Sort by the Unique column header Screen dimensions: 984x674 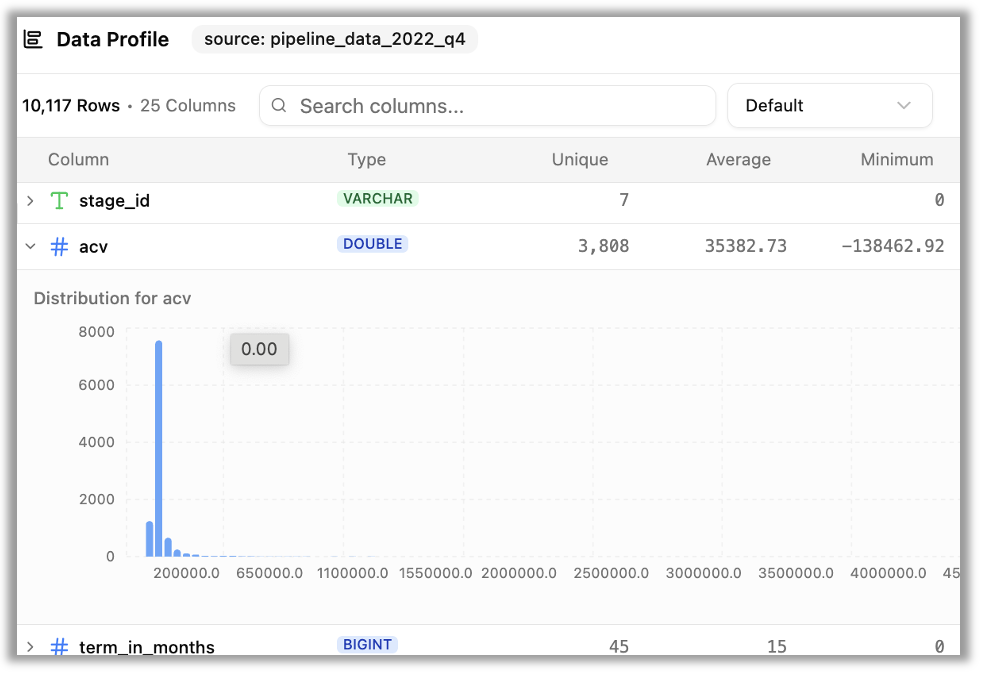[x=579, y=160]
